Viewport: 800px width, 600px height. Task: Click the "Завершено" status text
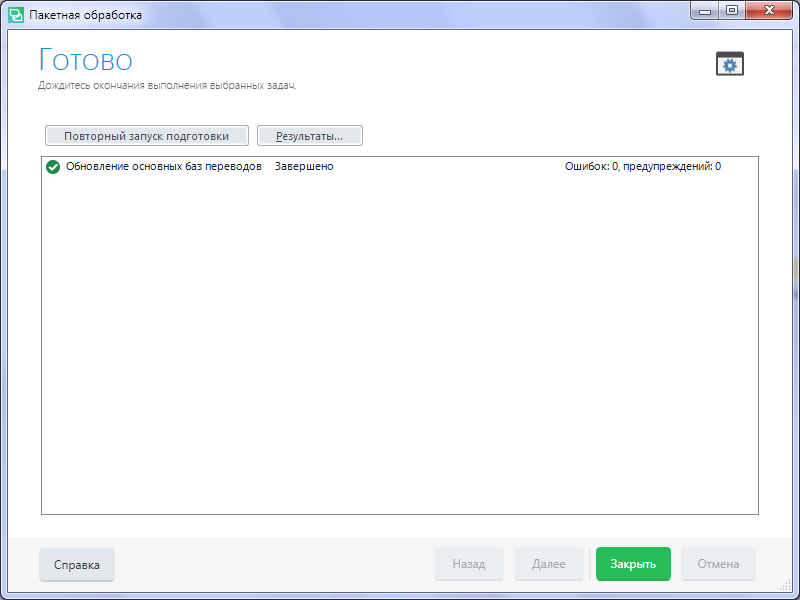tap(304, 167)
